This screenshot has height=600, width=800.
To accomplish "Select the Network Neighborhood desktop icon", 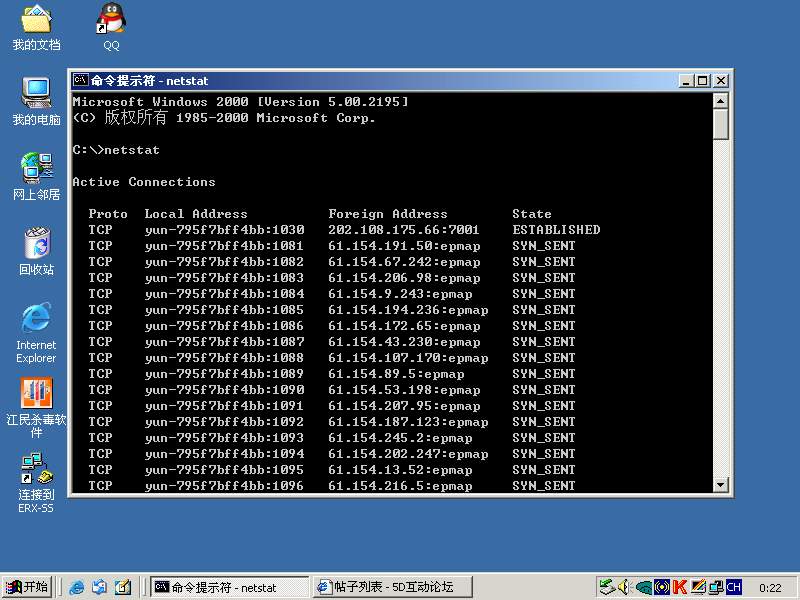I will tap(36, 176).
